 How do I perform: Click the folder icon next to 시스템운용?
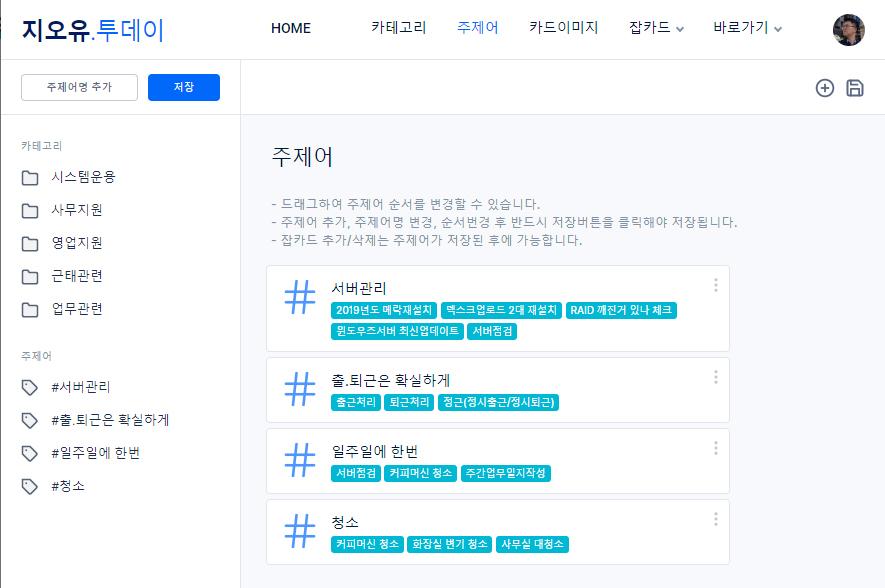(30, 178)
